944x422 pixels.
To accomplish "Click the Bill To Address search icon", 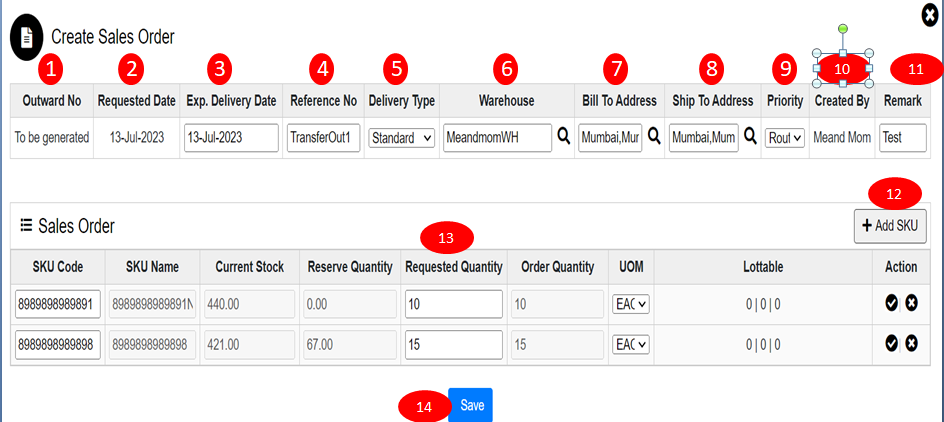I will click(x=654, y=137).
